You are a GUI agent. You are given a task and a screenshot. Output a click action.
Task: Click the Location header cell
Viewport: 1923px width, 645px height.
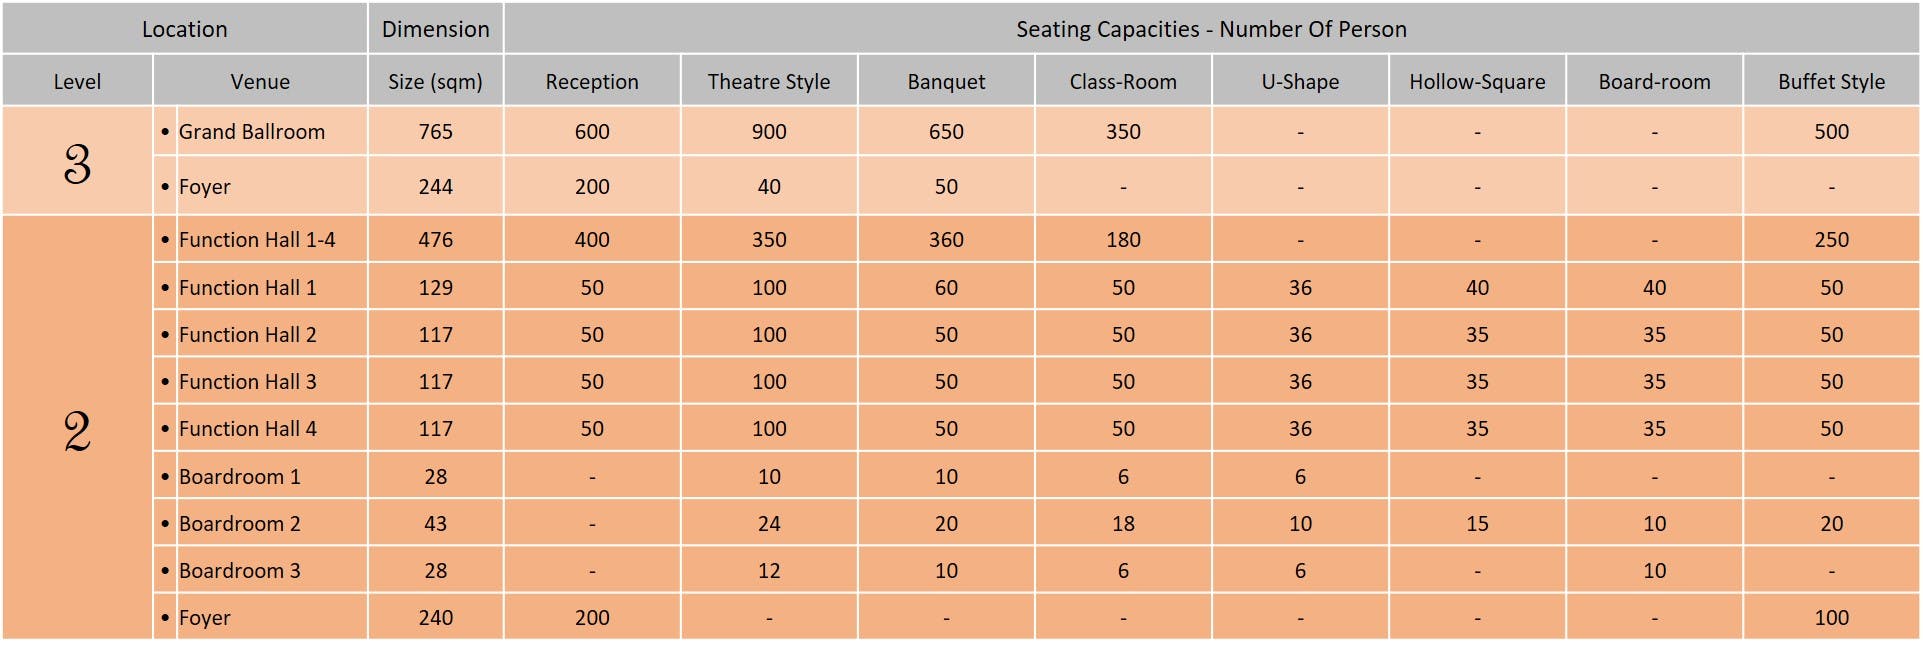(184, 28)
